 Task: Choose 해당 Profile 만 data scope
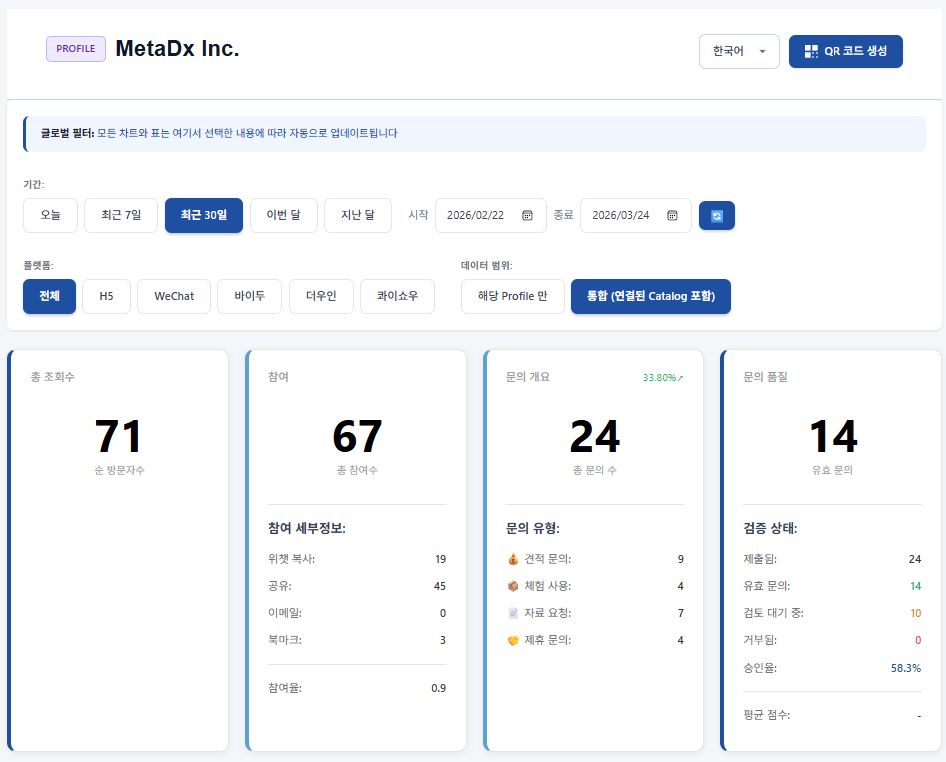pyautogui.click(x=512, y=297)
